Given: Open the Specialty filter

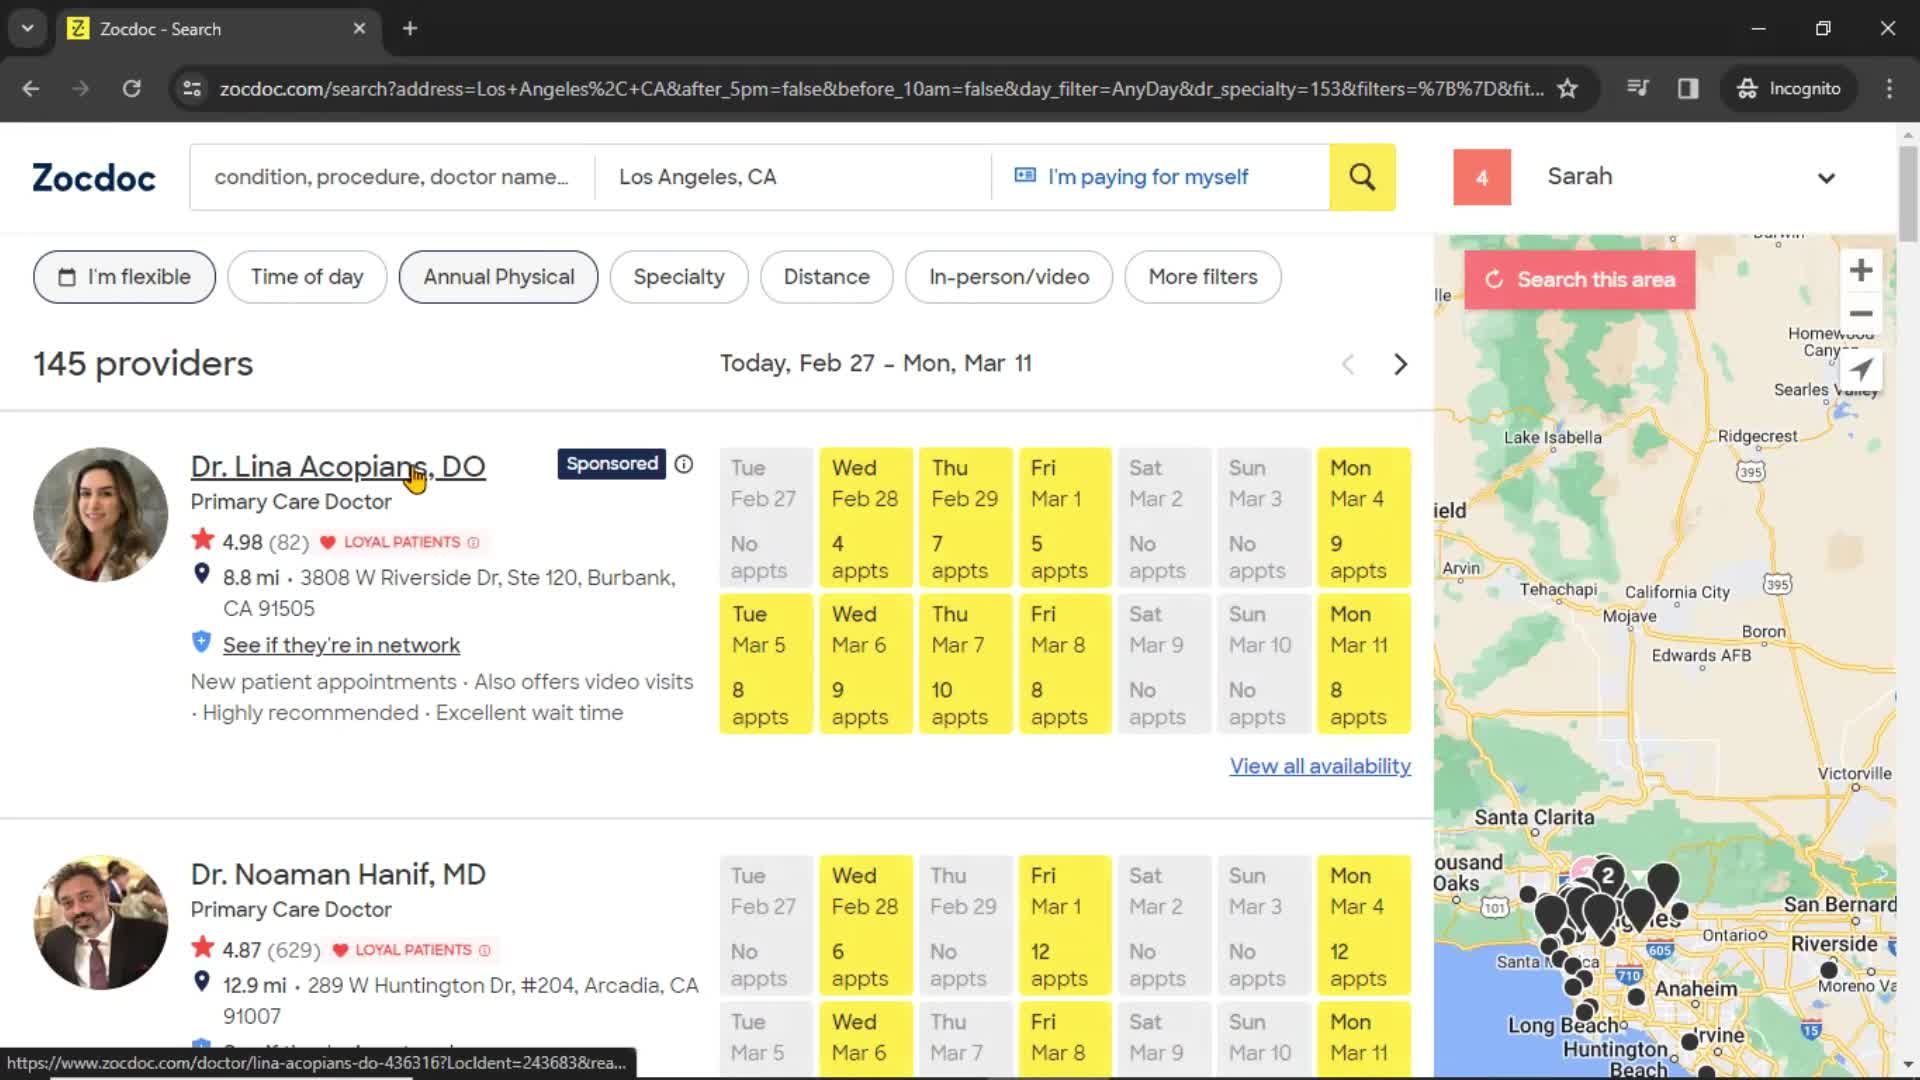Looking at the screenshot, I should tap(679, 277).
